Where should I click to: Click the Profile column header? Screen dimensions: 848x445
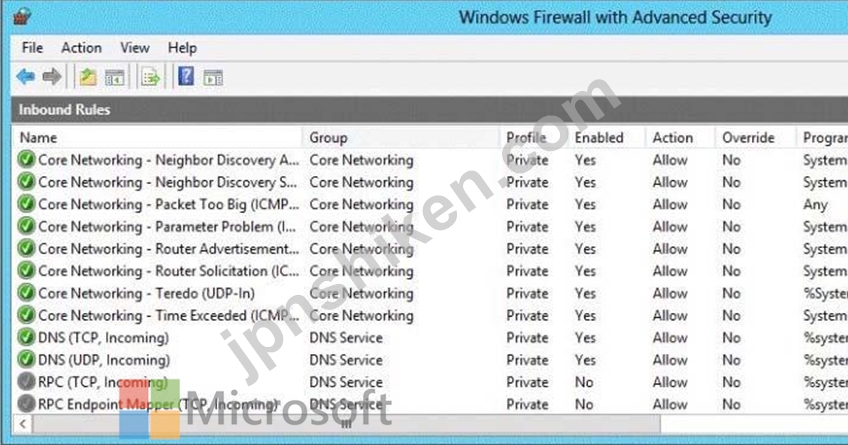click(534, 137)
